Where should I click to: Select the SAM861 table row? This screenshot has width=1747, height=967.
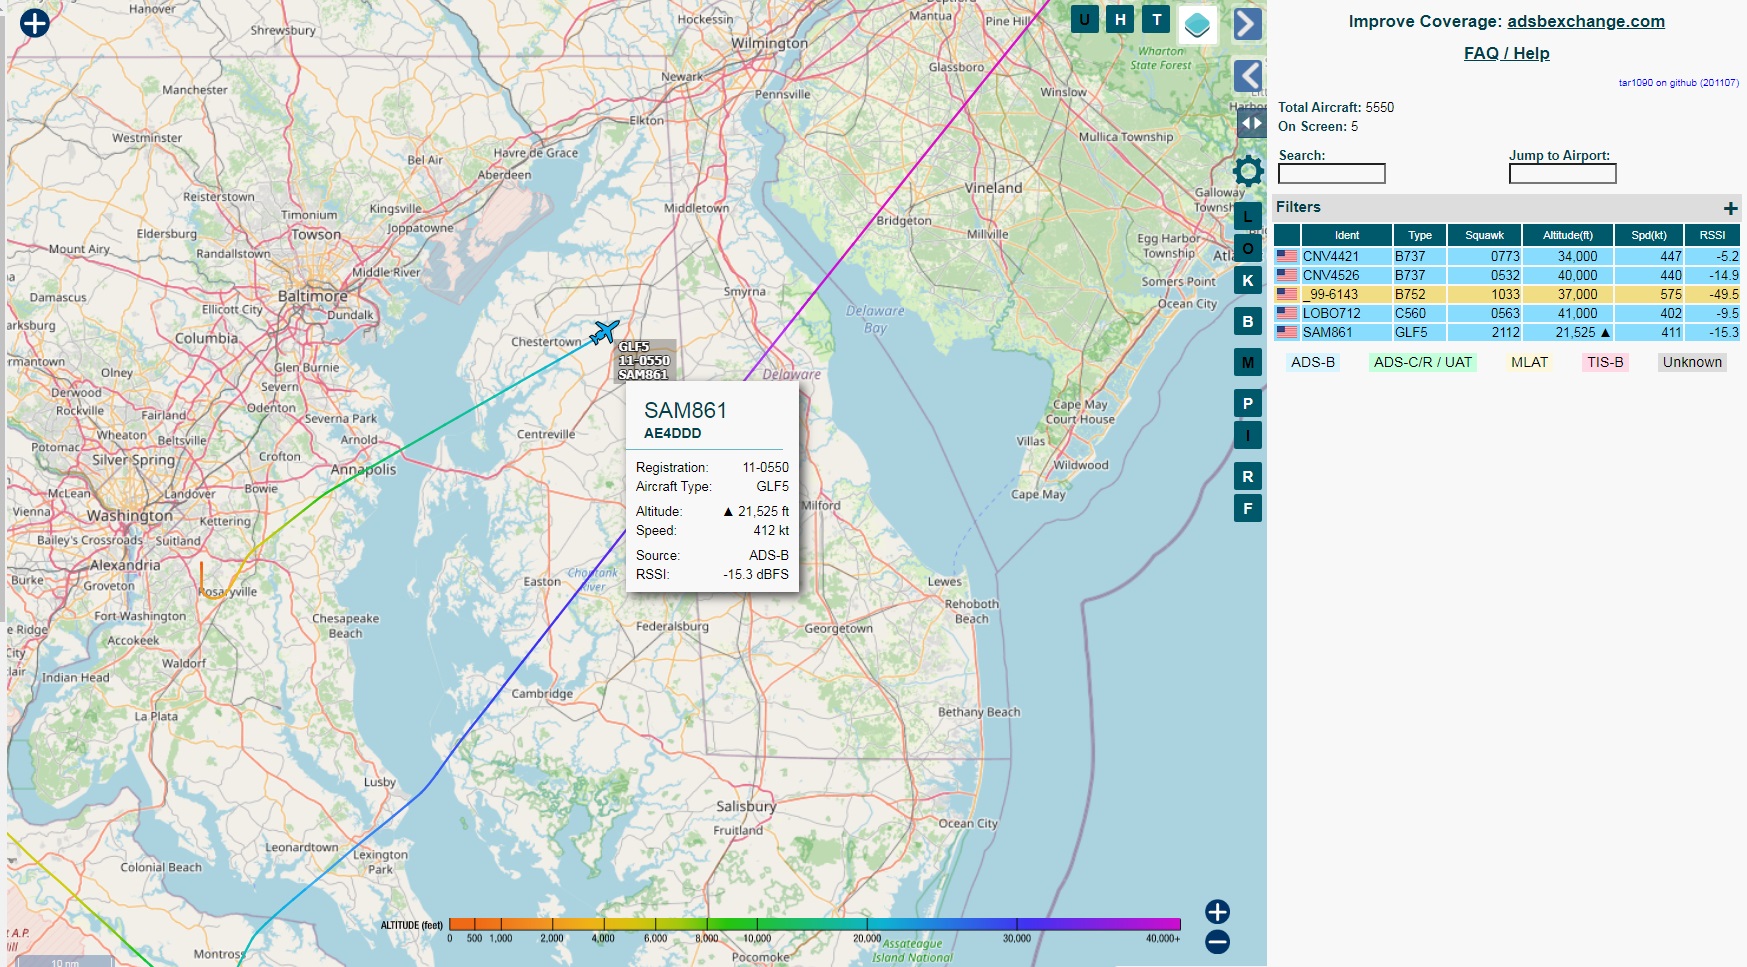tap(1507, 332)
